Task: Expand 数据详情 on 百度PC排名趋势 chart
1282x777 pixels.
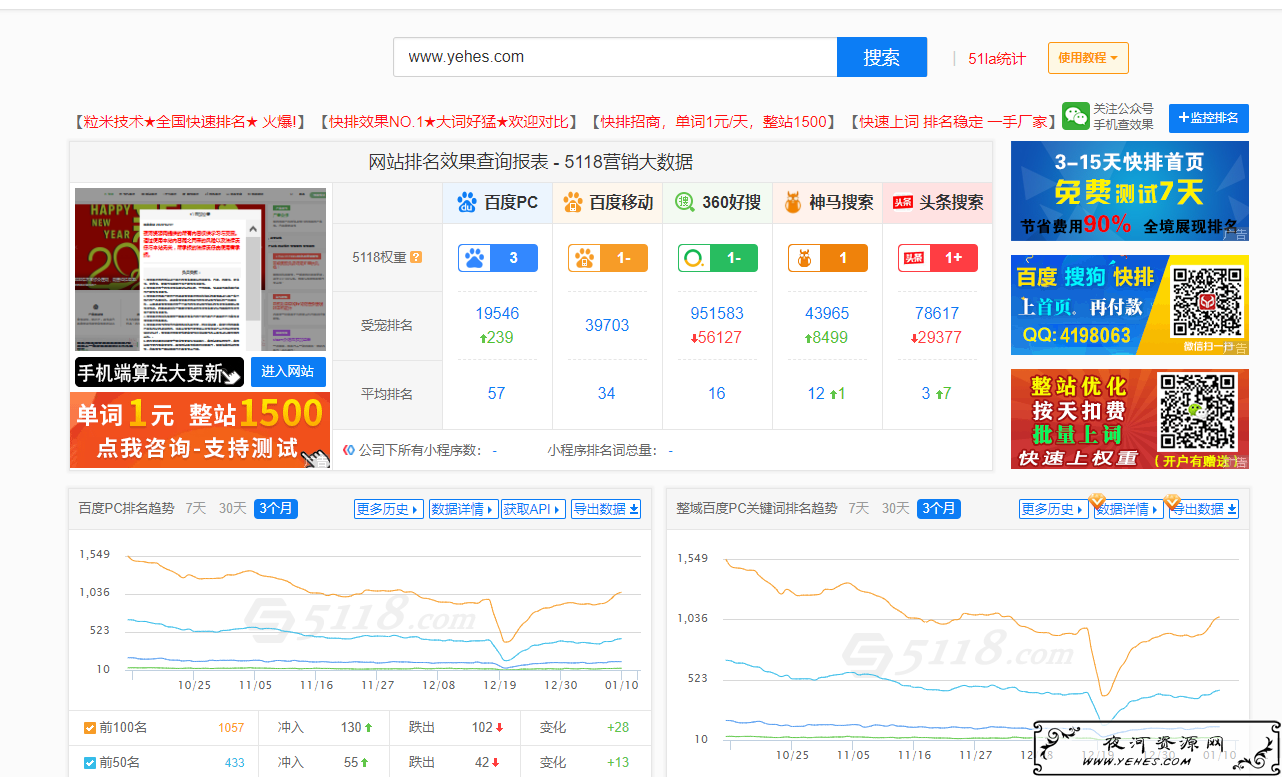Action: [x=463, y=509]
